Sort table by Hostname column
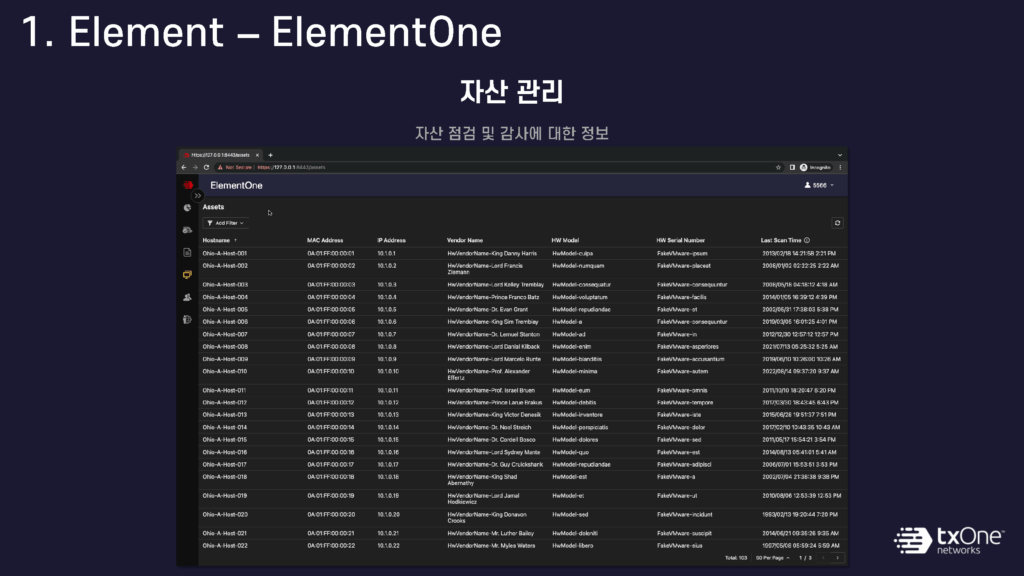This screenshot has height=576, width=1024. [217, 240]
